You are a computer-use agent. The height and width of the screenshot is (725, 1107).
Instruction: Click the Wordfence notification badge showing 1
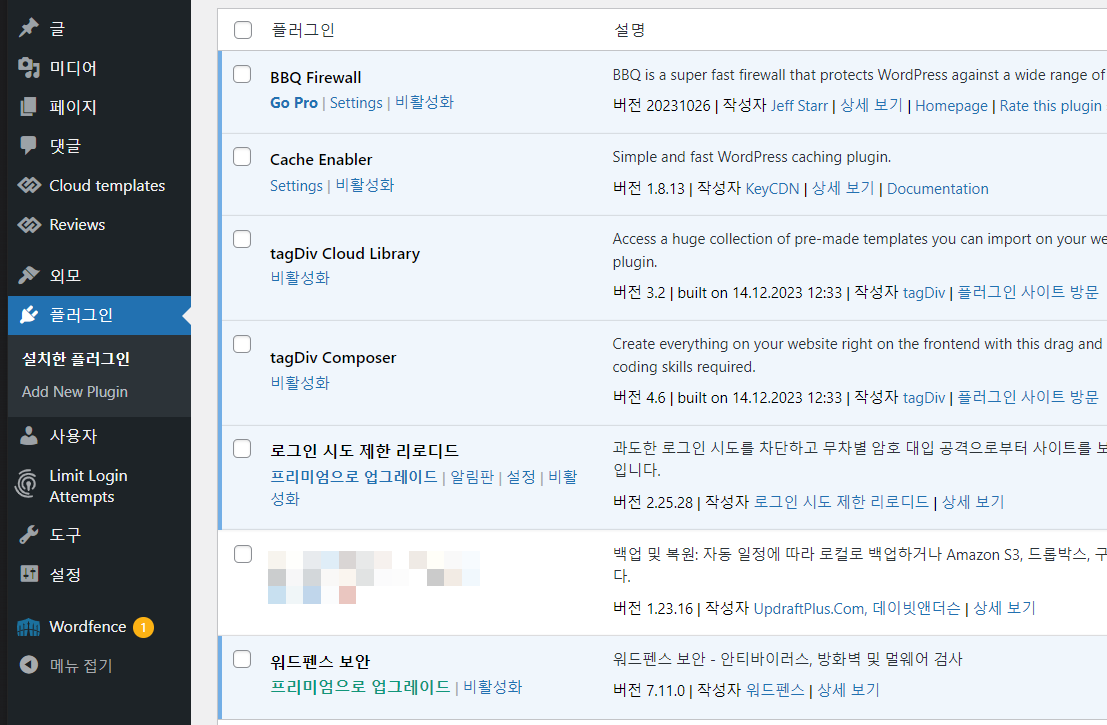tap(143, 627)
